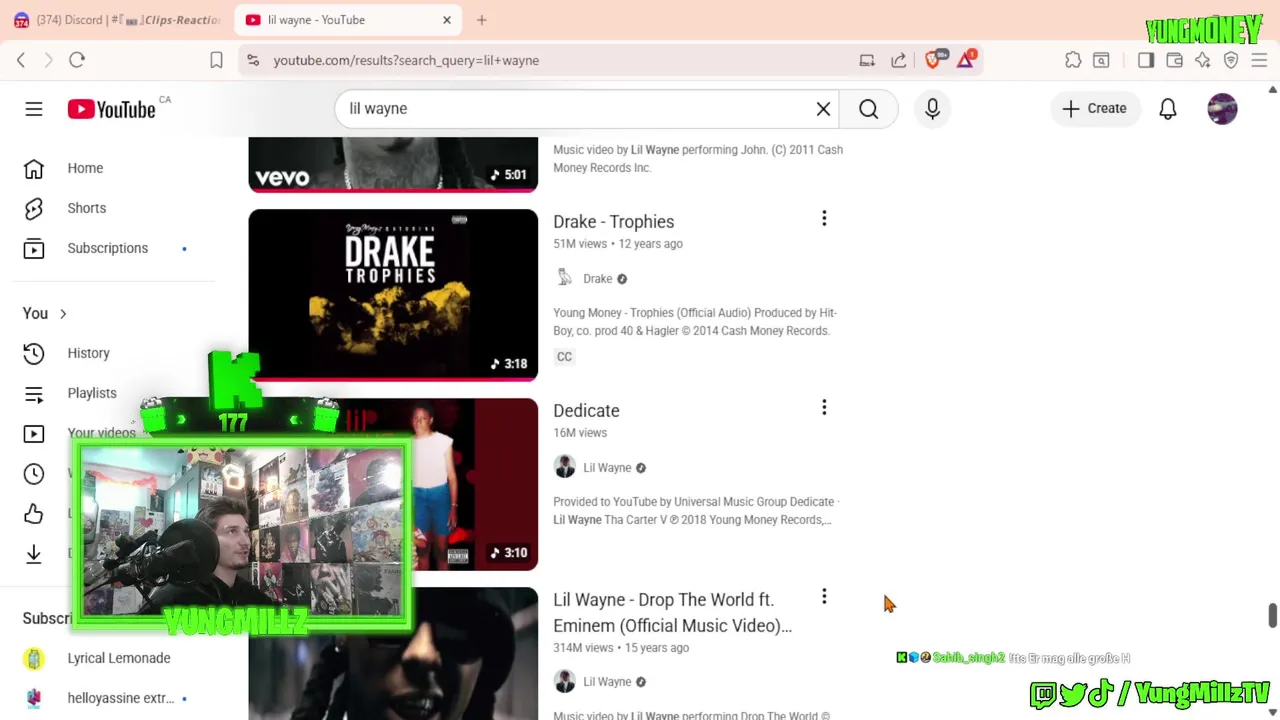Open the Brave Rewards triangle icon
Image resolution: width=1280 pixels, height=720 pixels.
pyautogui.click(x=966, y=60)
